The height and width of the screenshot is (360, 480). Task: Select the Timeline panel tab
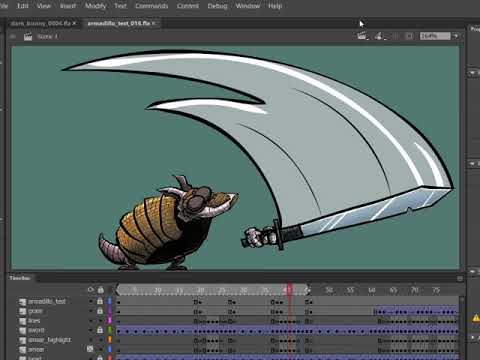[20, 278]
